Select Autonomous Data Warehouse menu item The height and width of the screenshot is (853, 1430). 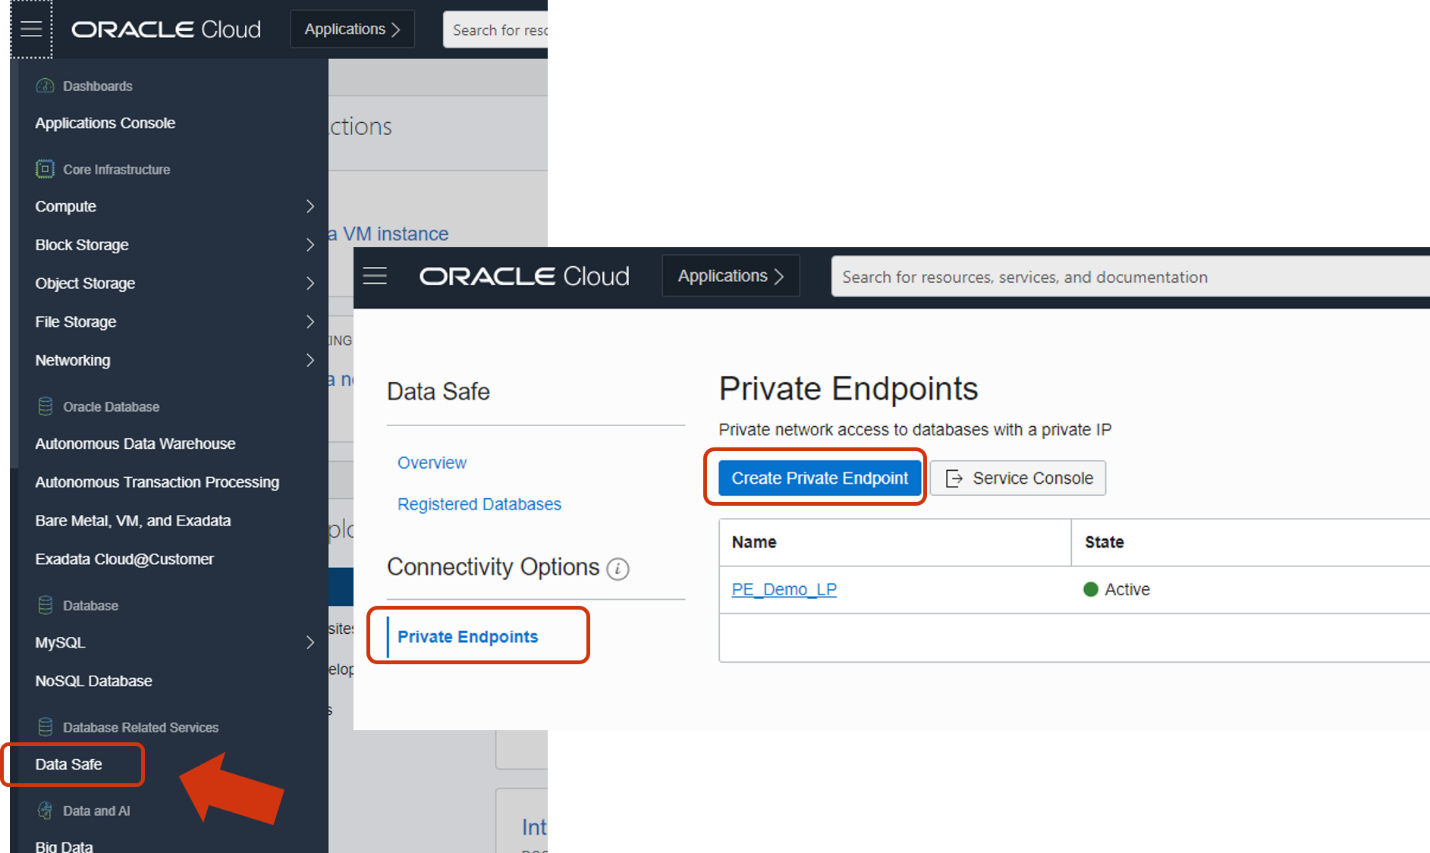click(135, 443)
